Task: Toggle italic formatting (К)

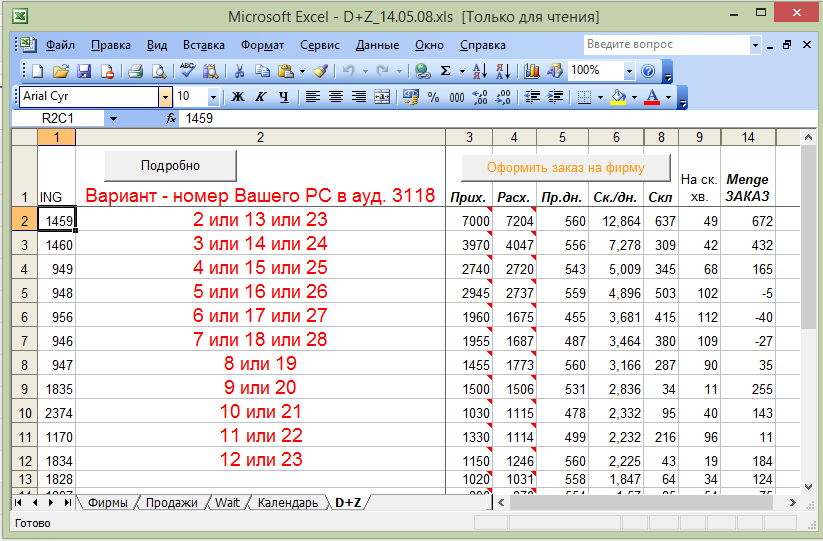Action: click(261, 97)
